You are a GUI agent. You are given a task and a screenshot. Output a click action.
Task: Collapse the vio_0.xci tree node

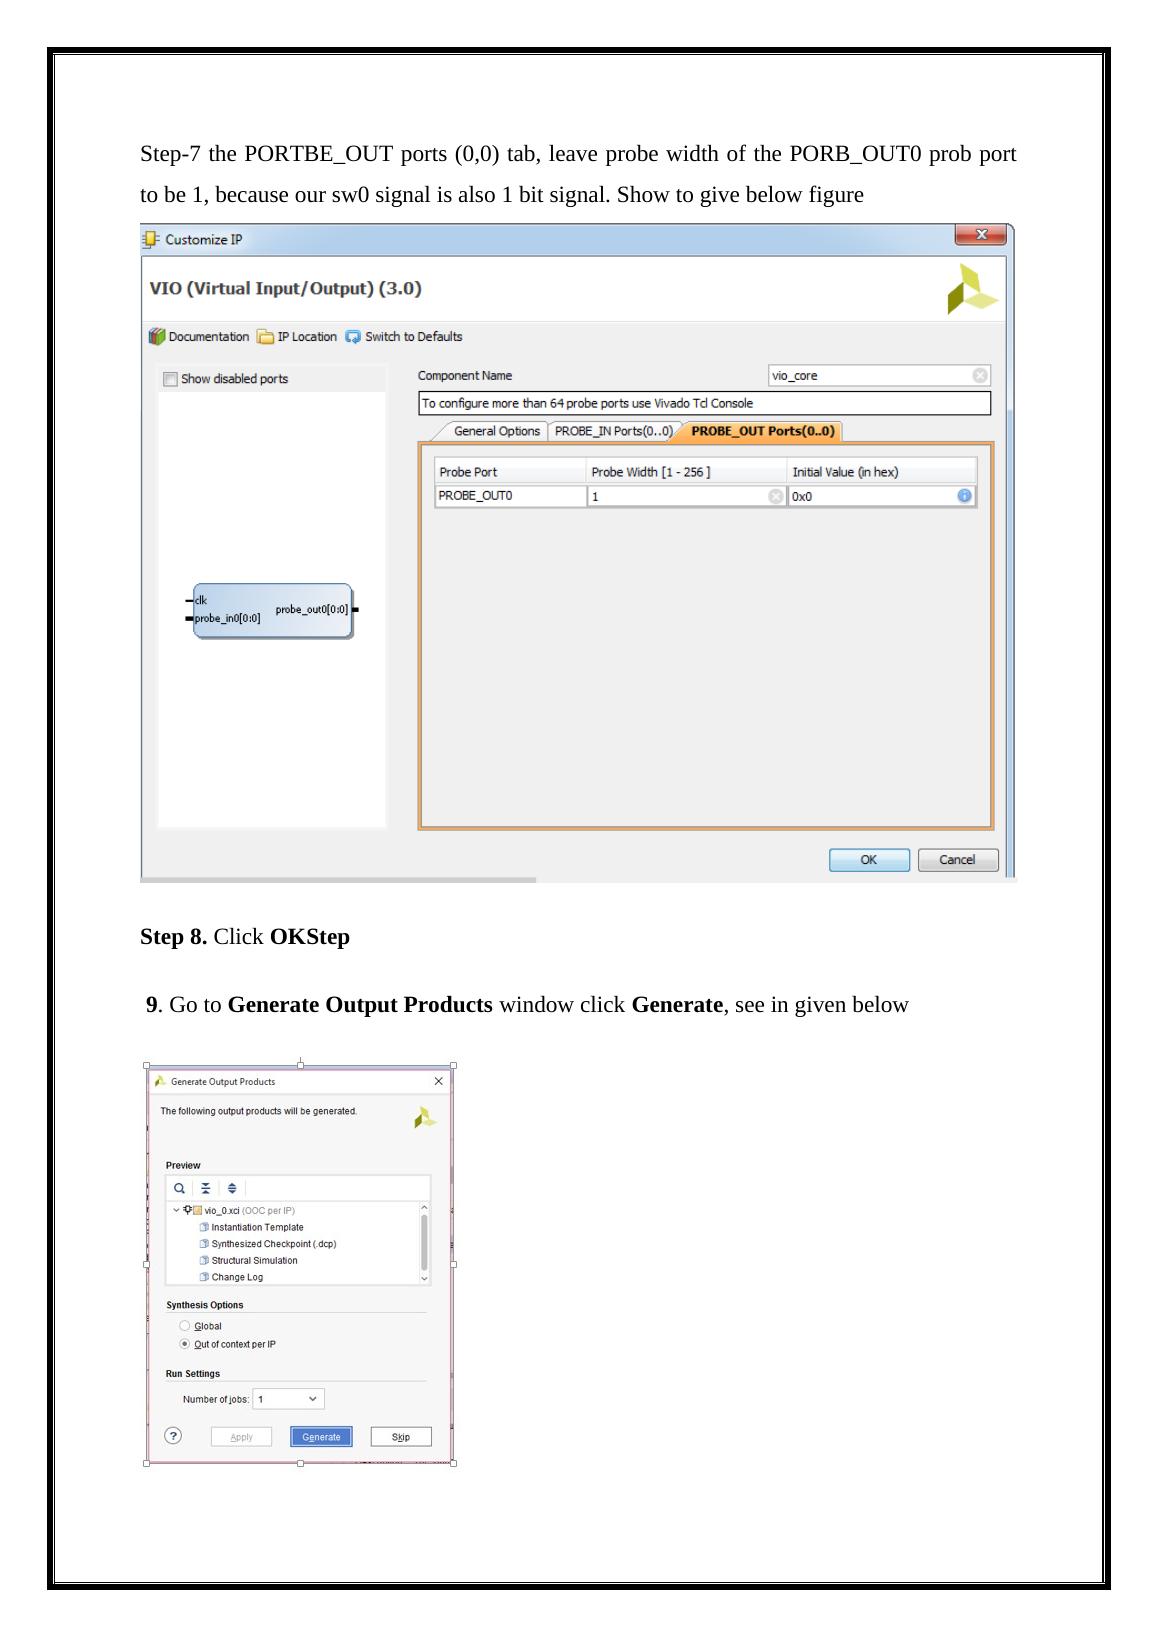[x=176, y=1210]
